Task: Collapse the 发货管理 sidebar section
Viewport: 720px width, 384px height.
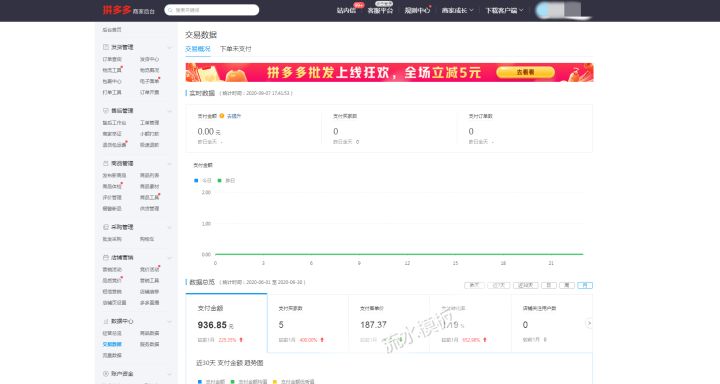Action: (169, 47)
